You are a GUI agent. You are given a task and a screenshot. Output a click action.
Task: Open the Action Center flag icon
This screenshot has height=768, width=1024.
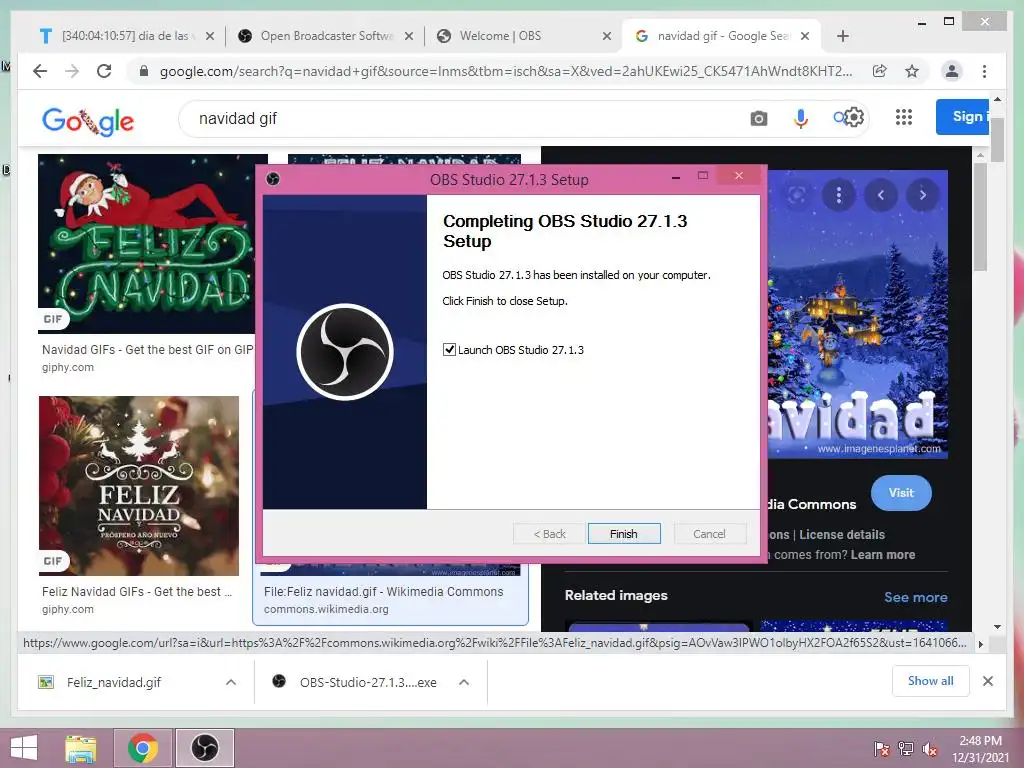pyautogui.click(x=882, y=749)
